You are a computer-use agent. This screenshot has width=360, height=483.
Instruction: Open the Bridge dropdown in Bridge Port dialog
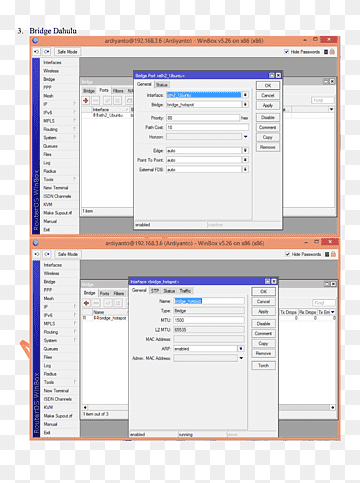click(245, 105)
